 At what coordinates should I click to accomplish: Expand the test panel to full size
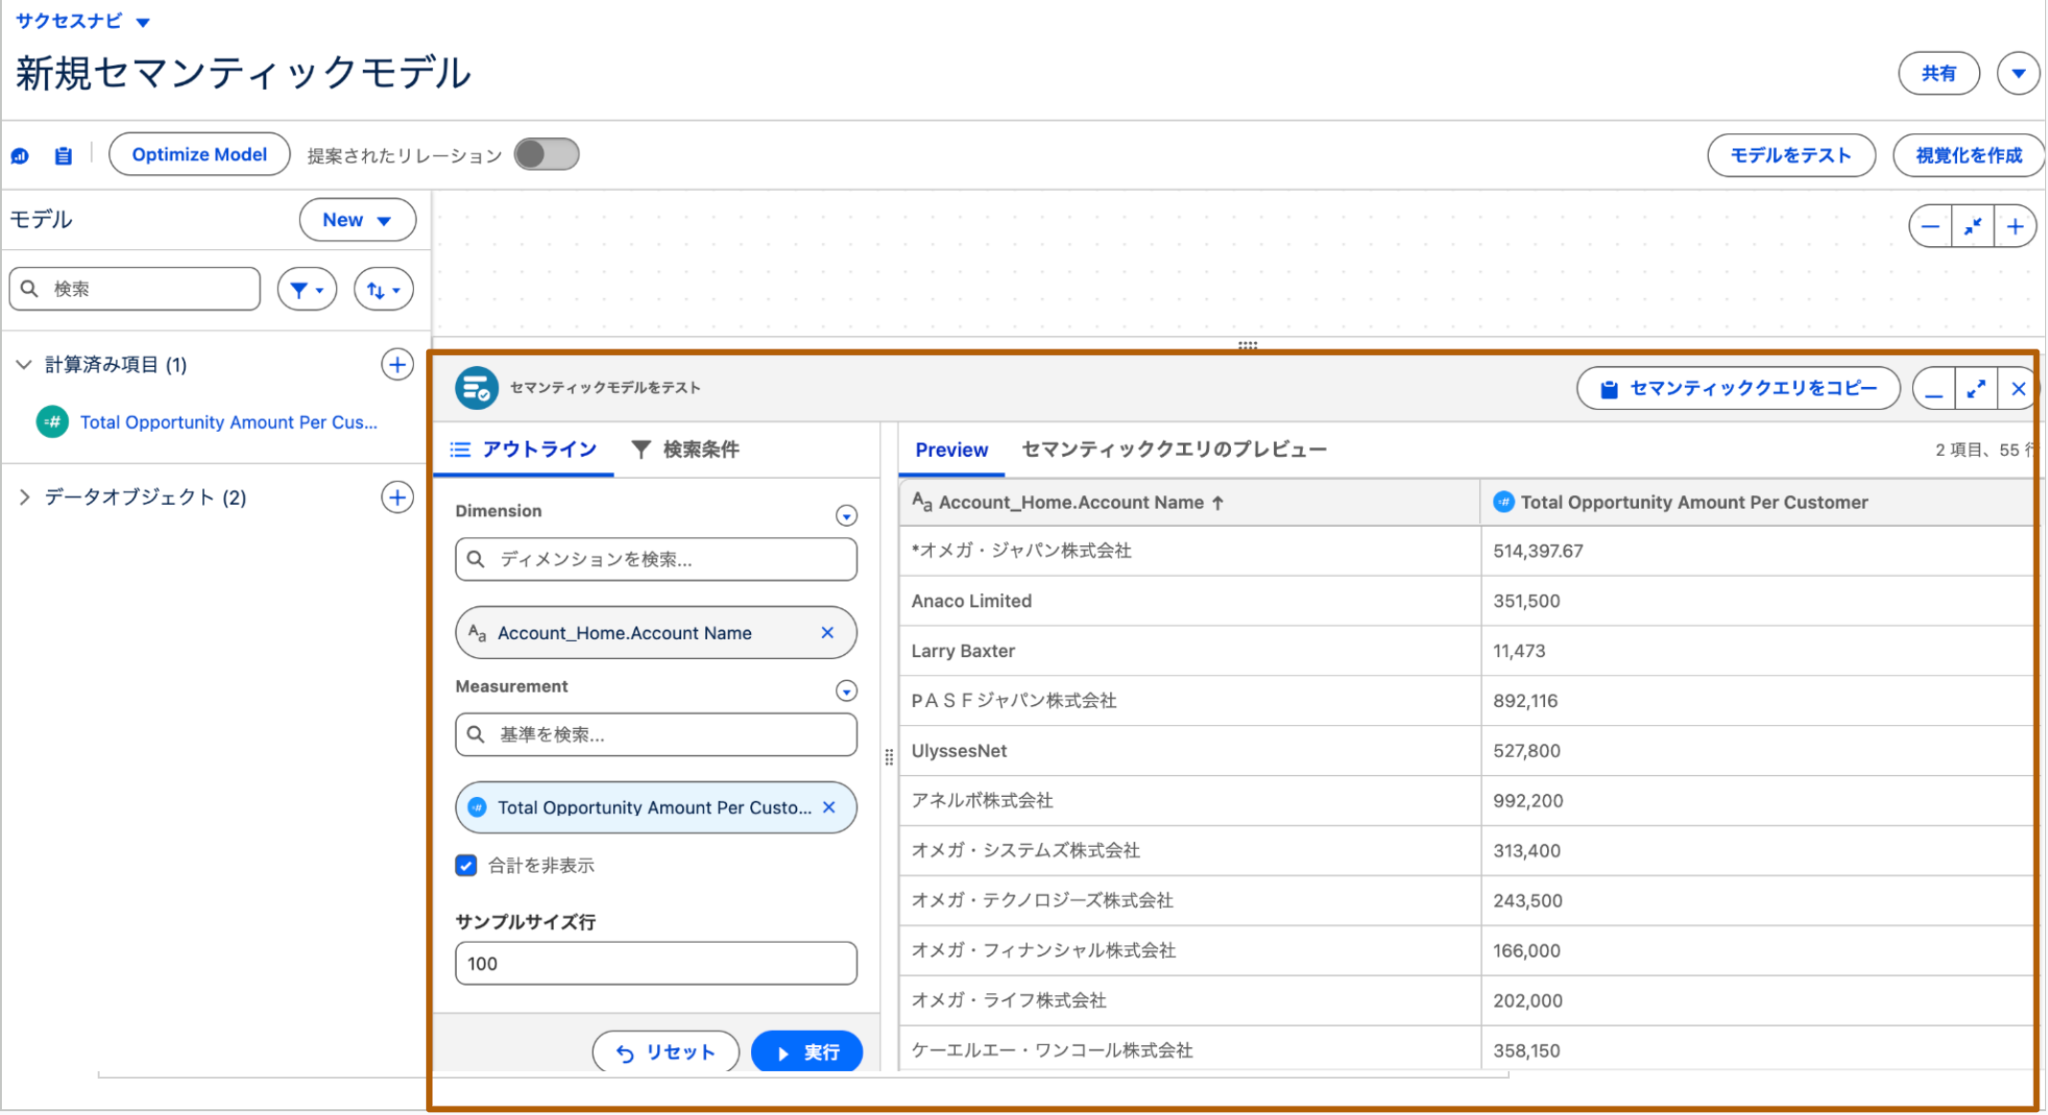coord(1976,389)
